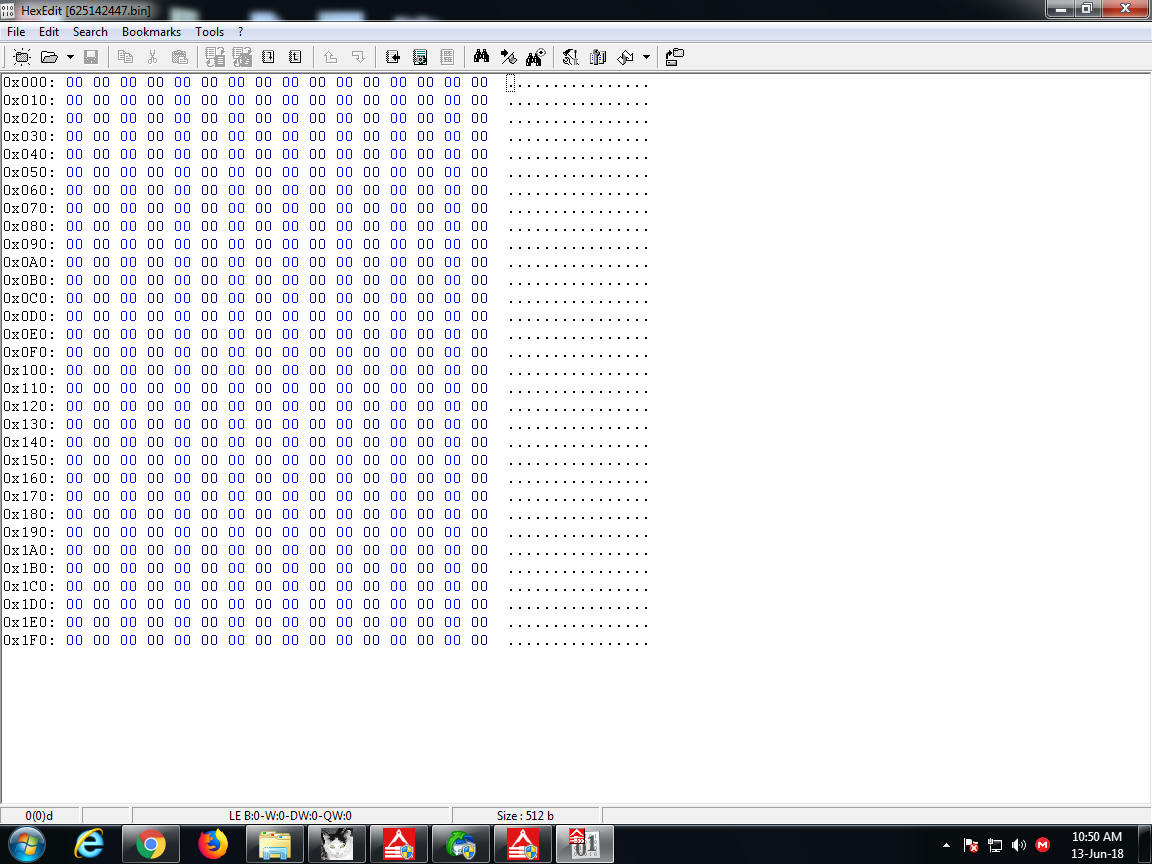The image size is (1152, 864).
Task: Click the Copy toolbar icon
Action: click(126, 57)
